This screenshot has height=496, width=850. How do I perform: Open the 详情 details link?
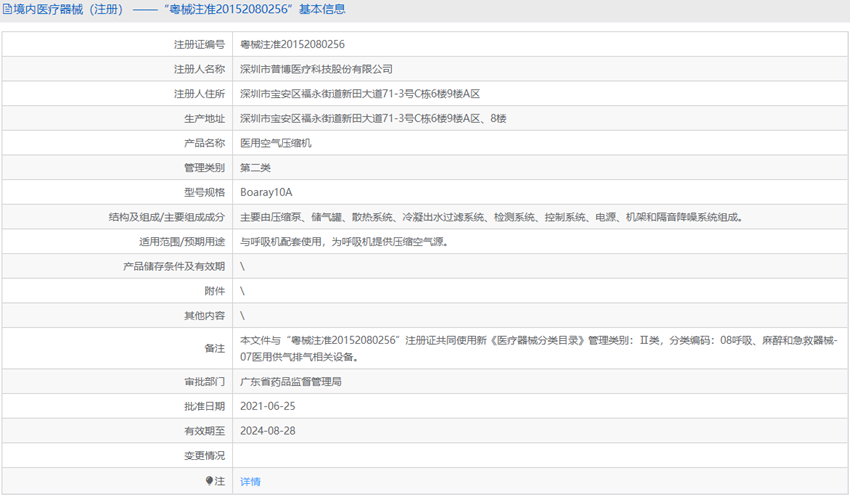click(x=250, y=481)
